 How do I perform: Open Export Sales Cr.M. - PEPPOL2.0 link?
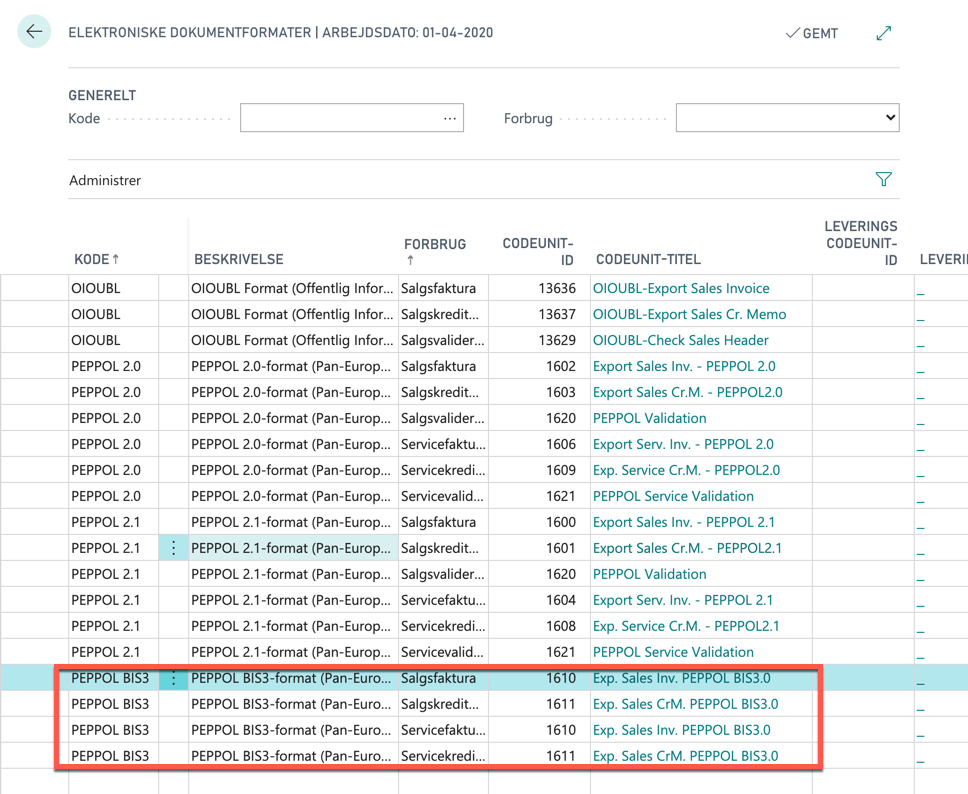tap(688, 392)
